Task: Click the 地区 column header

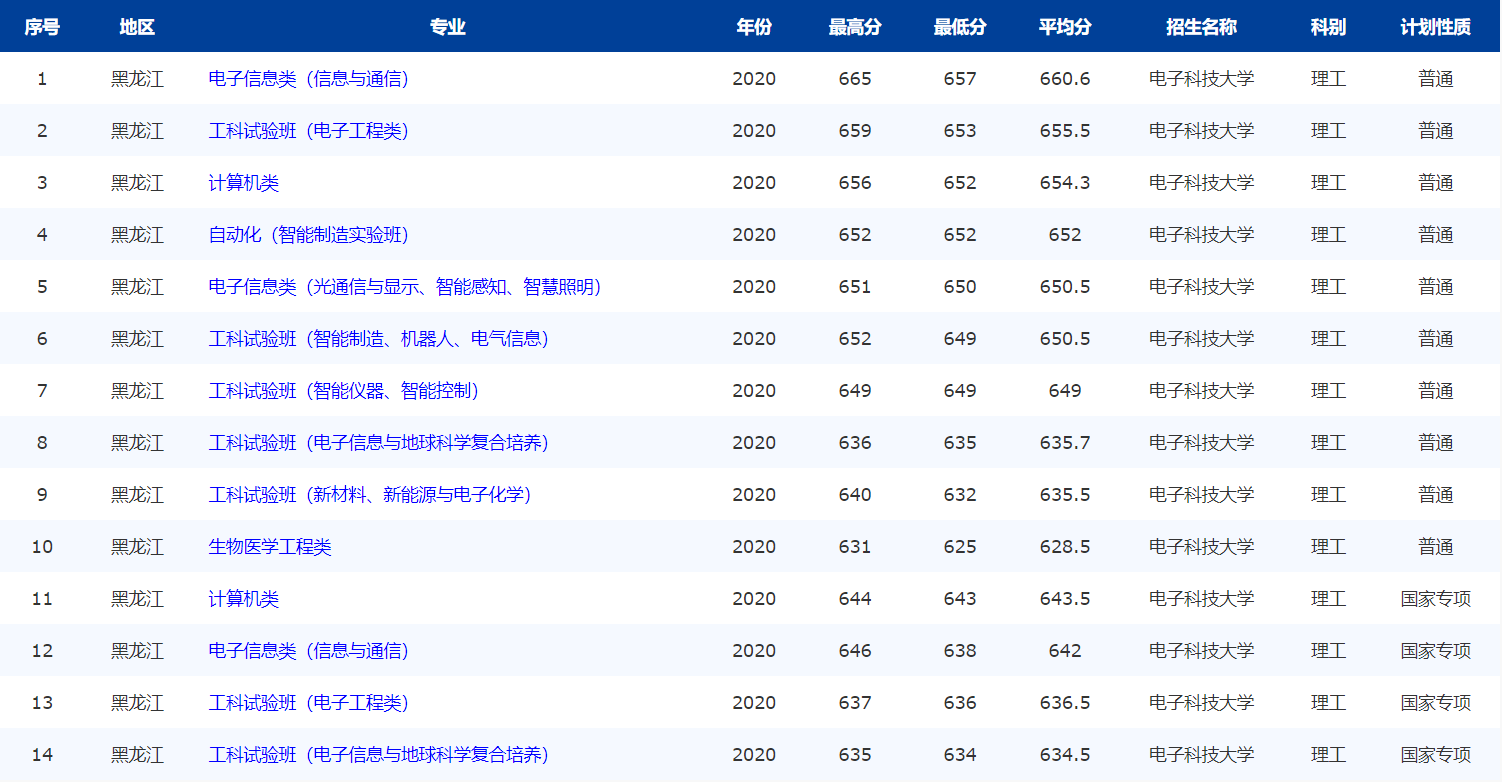Action: [137, 27]
